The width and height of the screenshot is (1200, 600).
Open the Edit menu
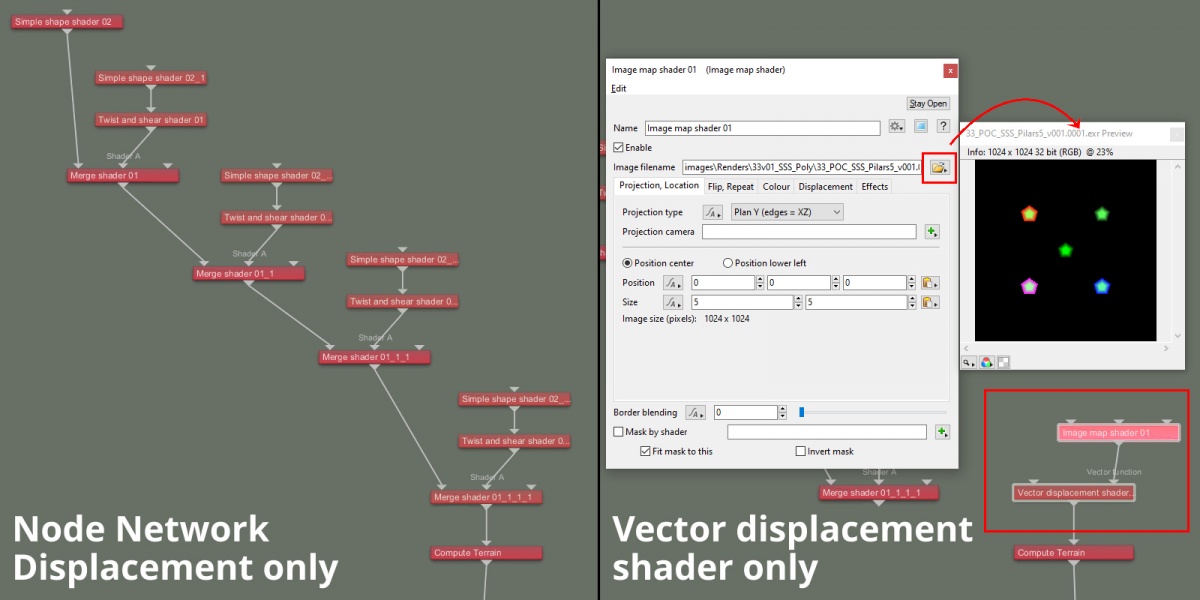(x=618, y=88)
